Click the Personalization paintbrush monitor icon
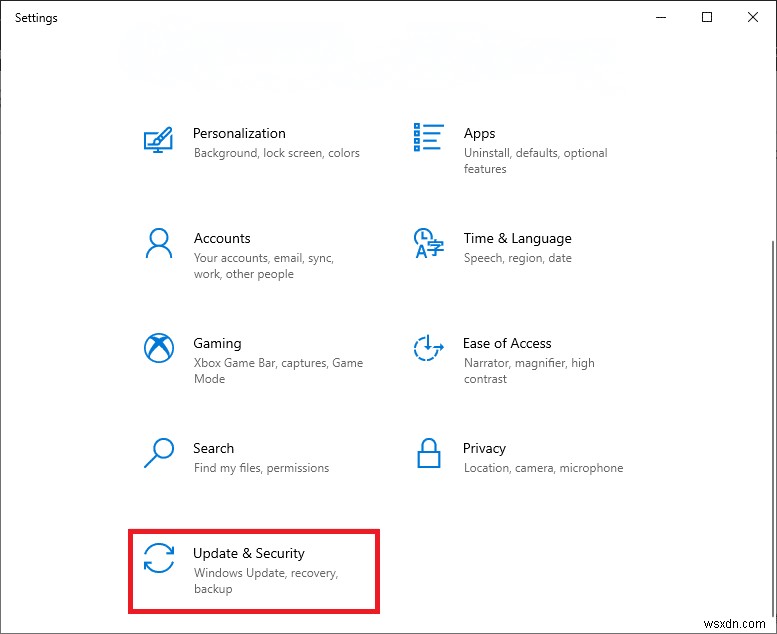The height and width of the screenshot is (634, 777). click(159, 140)
